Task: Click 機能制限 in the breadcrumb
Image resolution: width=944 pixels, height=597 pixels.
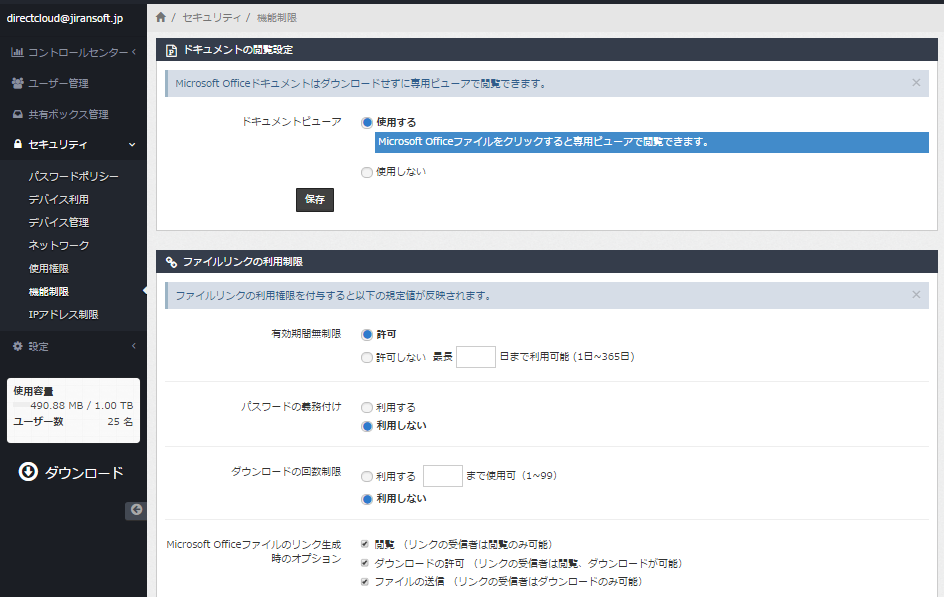Action: pos(277,18)
